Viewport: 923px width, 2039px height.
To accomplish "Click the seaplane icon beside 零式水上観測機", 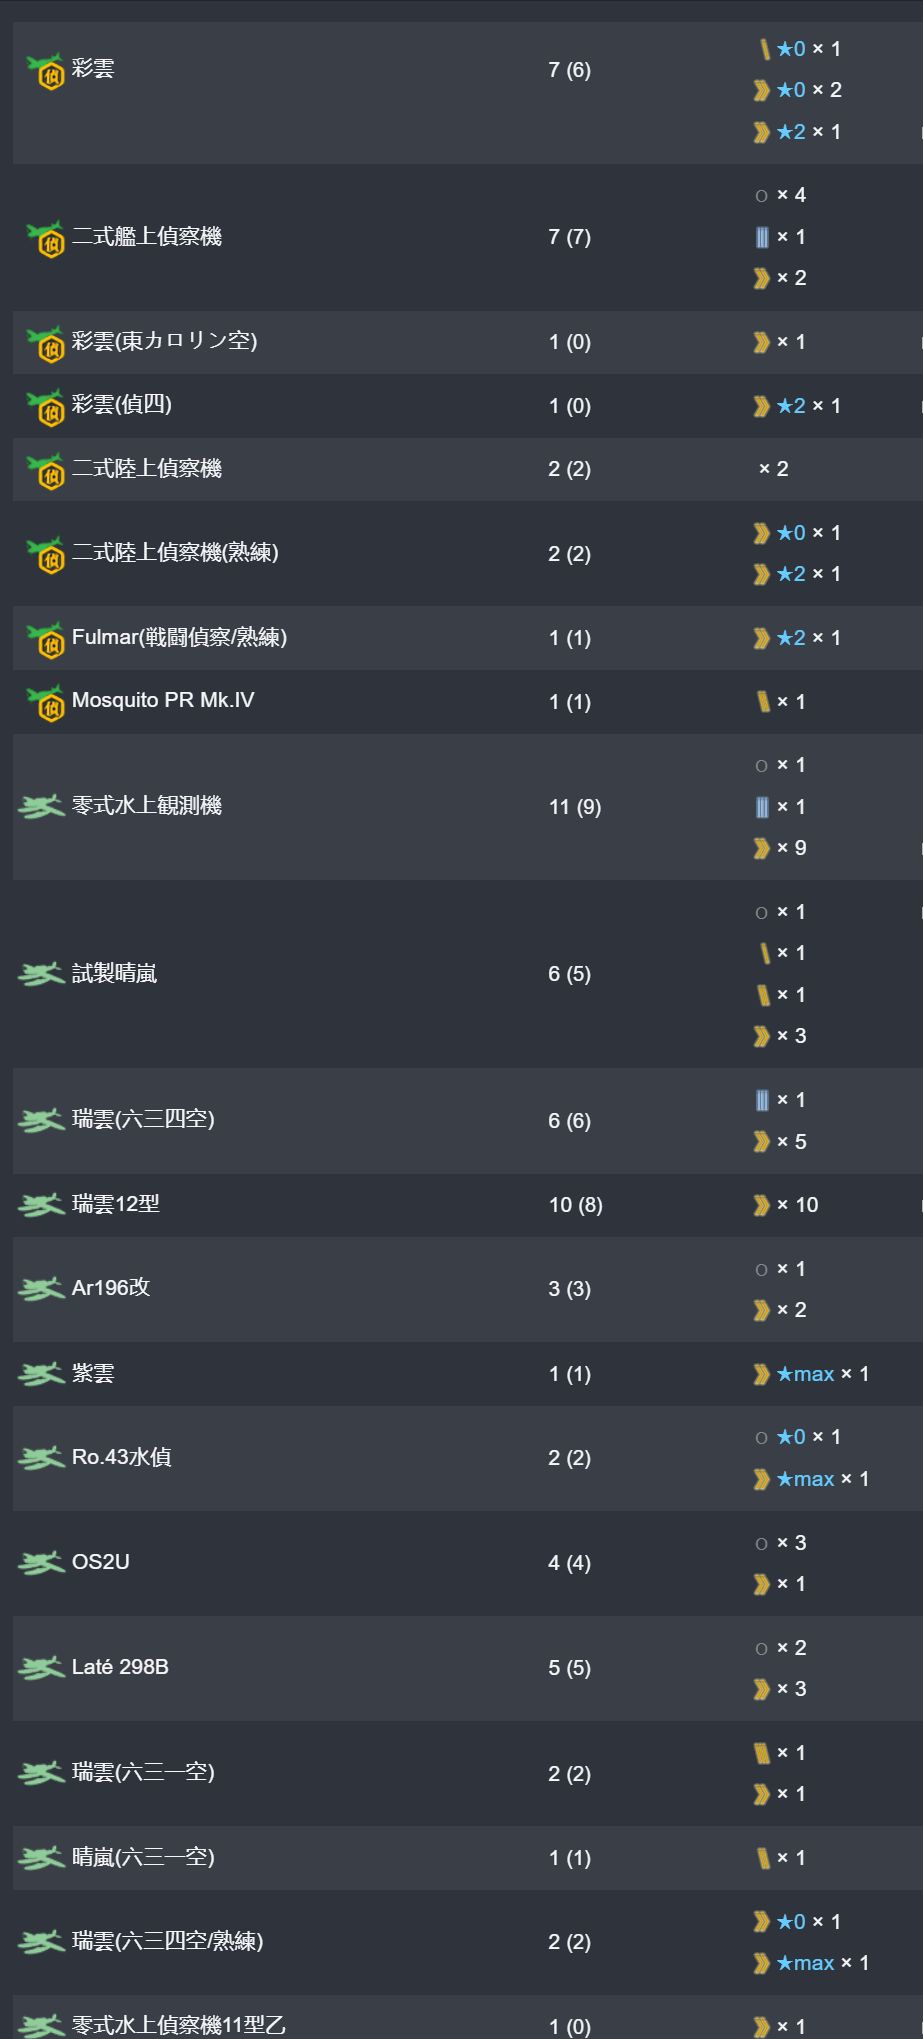I will [41, 807].
